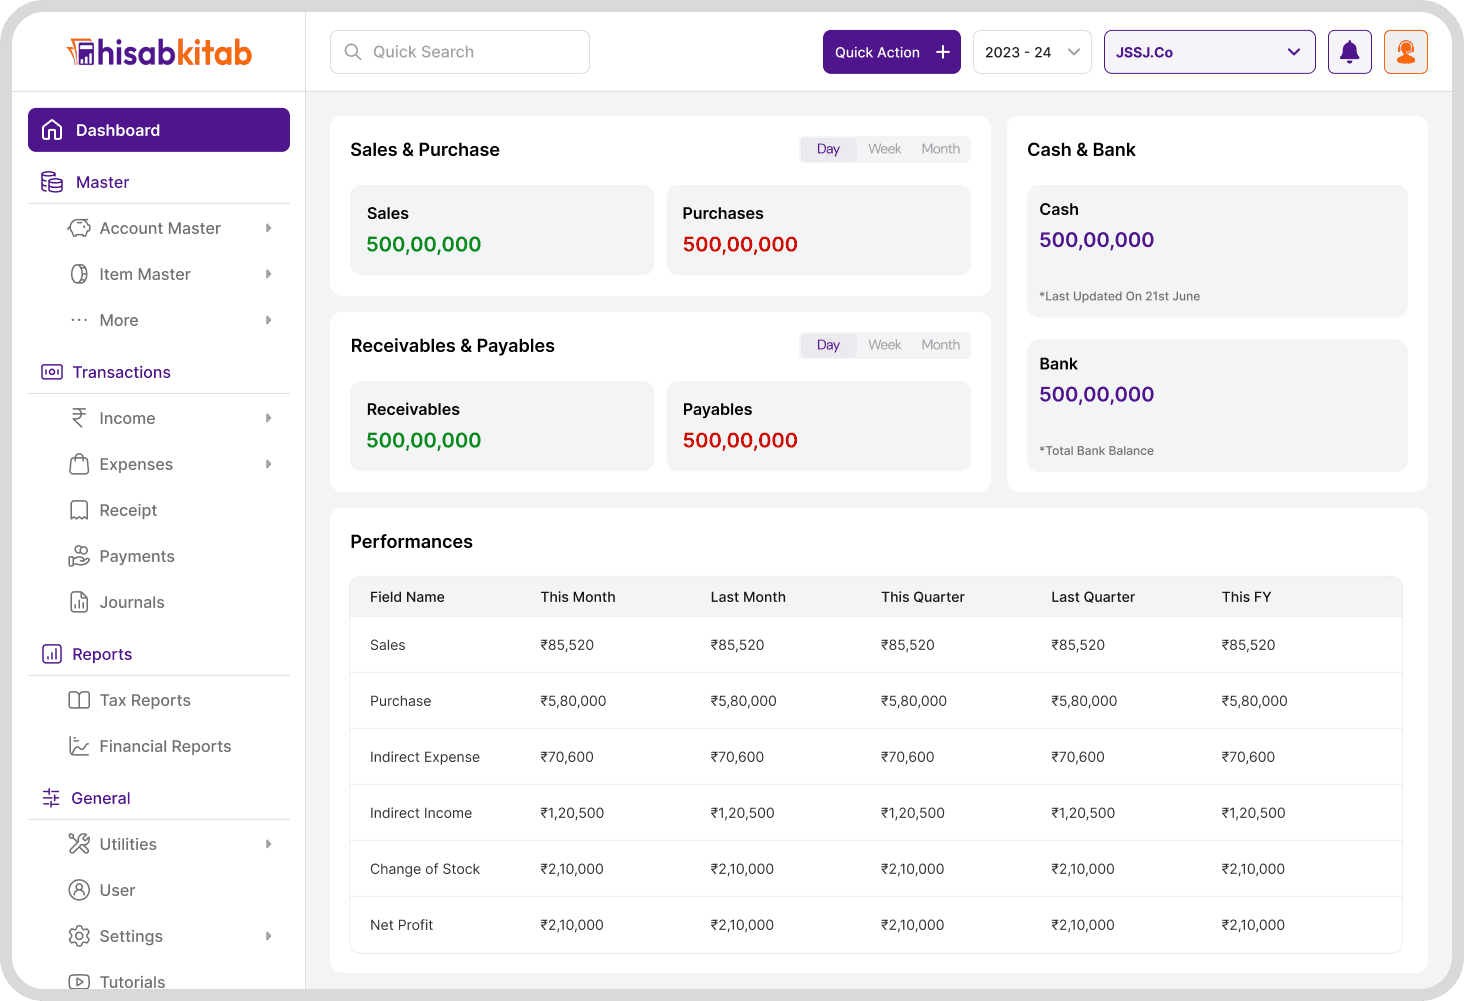Click the Reports chart icon
The image size is (1464, 1001).
(x=52, y=654)
